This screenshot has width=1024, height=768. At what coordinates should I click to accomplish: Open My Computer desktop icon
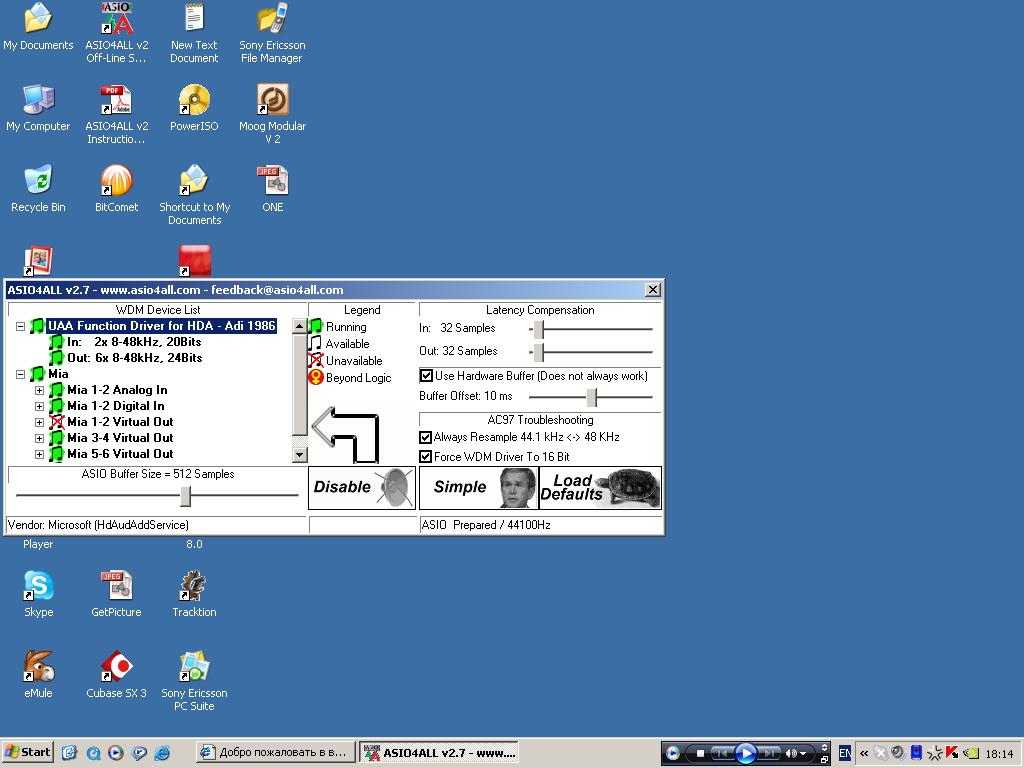(x=38, y=108)
